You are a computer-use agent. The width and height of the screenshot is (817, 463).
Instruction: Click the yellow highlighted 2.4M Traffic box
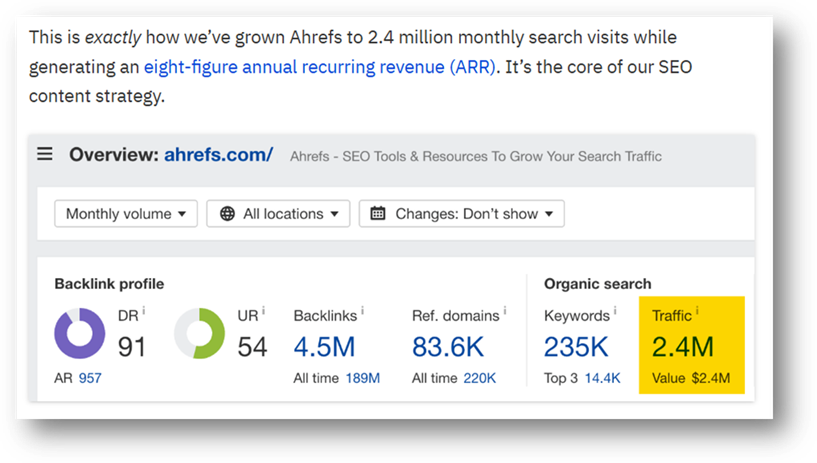(x=691, y=344)
